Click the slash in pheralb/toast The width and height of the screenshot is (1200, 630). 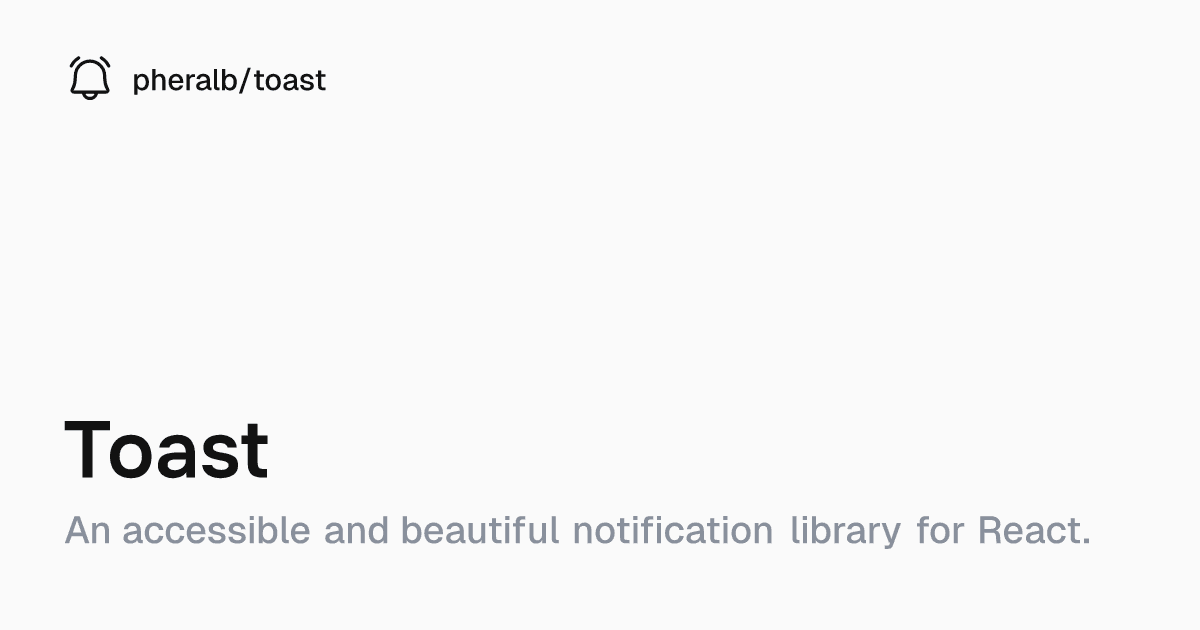(247, 80)
